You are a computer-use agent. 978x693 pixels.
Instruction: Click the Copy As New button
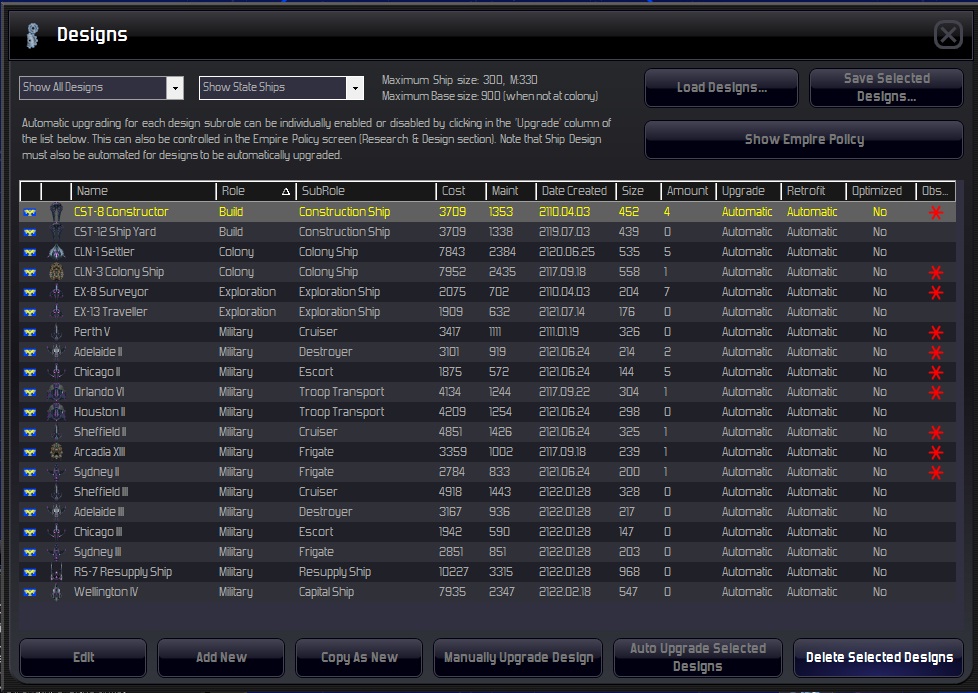tap(359, 657)
